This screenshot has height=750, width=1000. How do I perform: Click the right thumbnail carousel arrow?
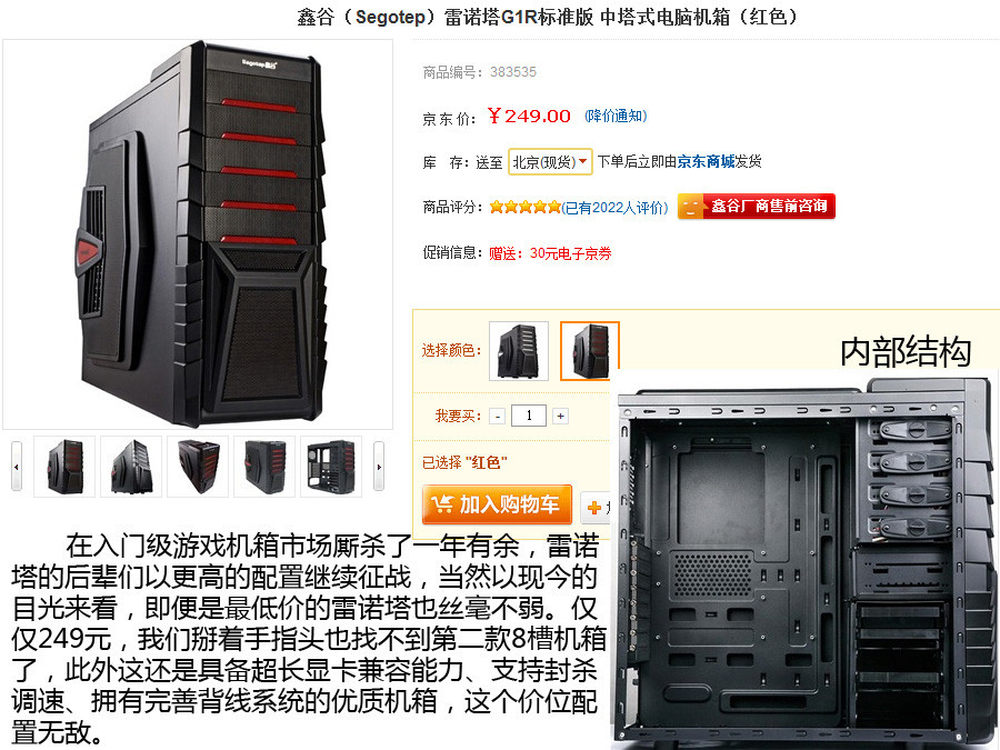[x=378, y=466]
